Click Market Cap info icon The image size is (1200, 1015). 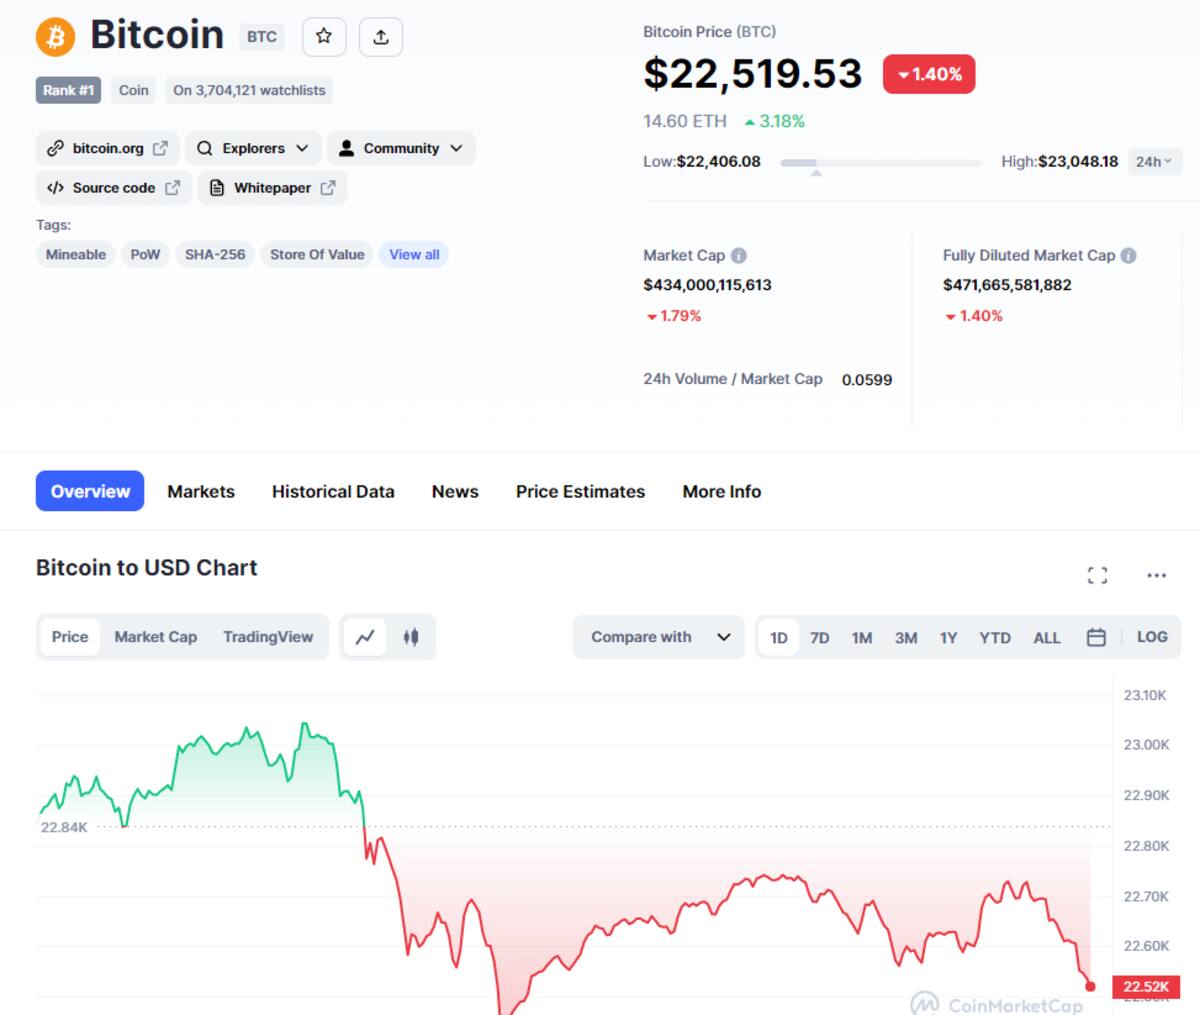pyautogui.click(x=739, y=256)
